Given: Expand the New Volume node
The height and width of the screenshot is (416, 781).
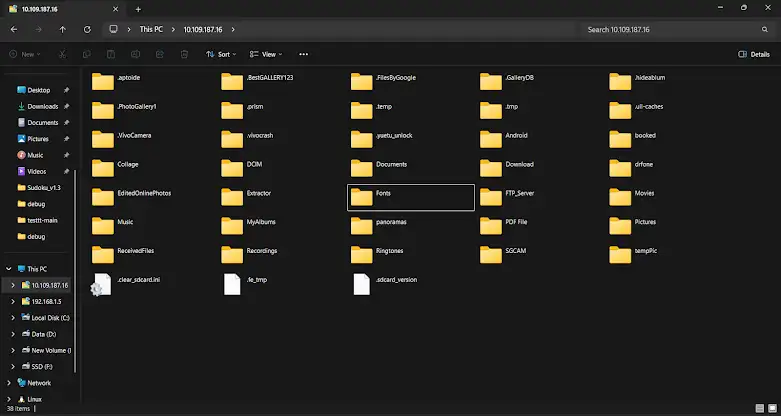Looking at the screenshot, I should [13, 350].
